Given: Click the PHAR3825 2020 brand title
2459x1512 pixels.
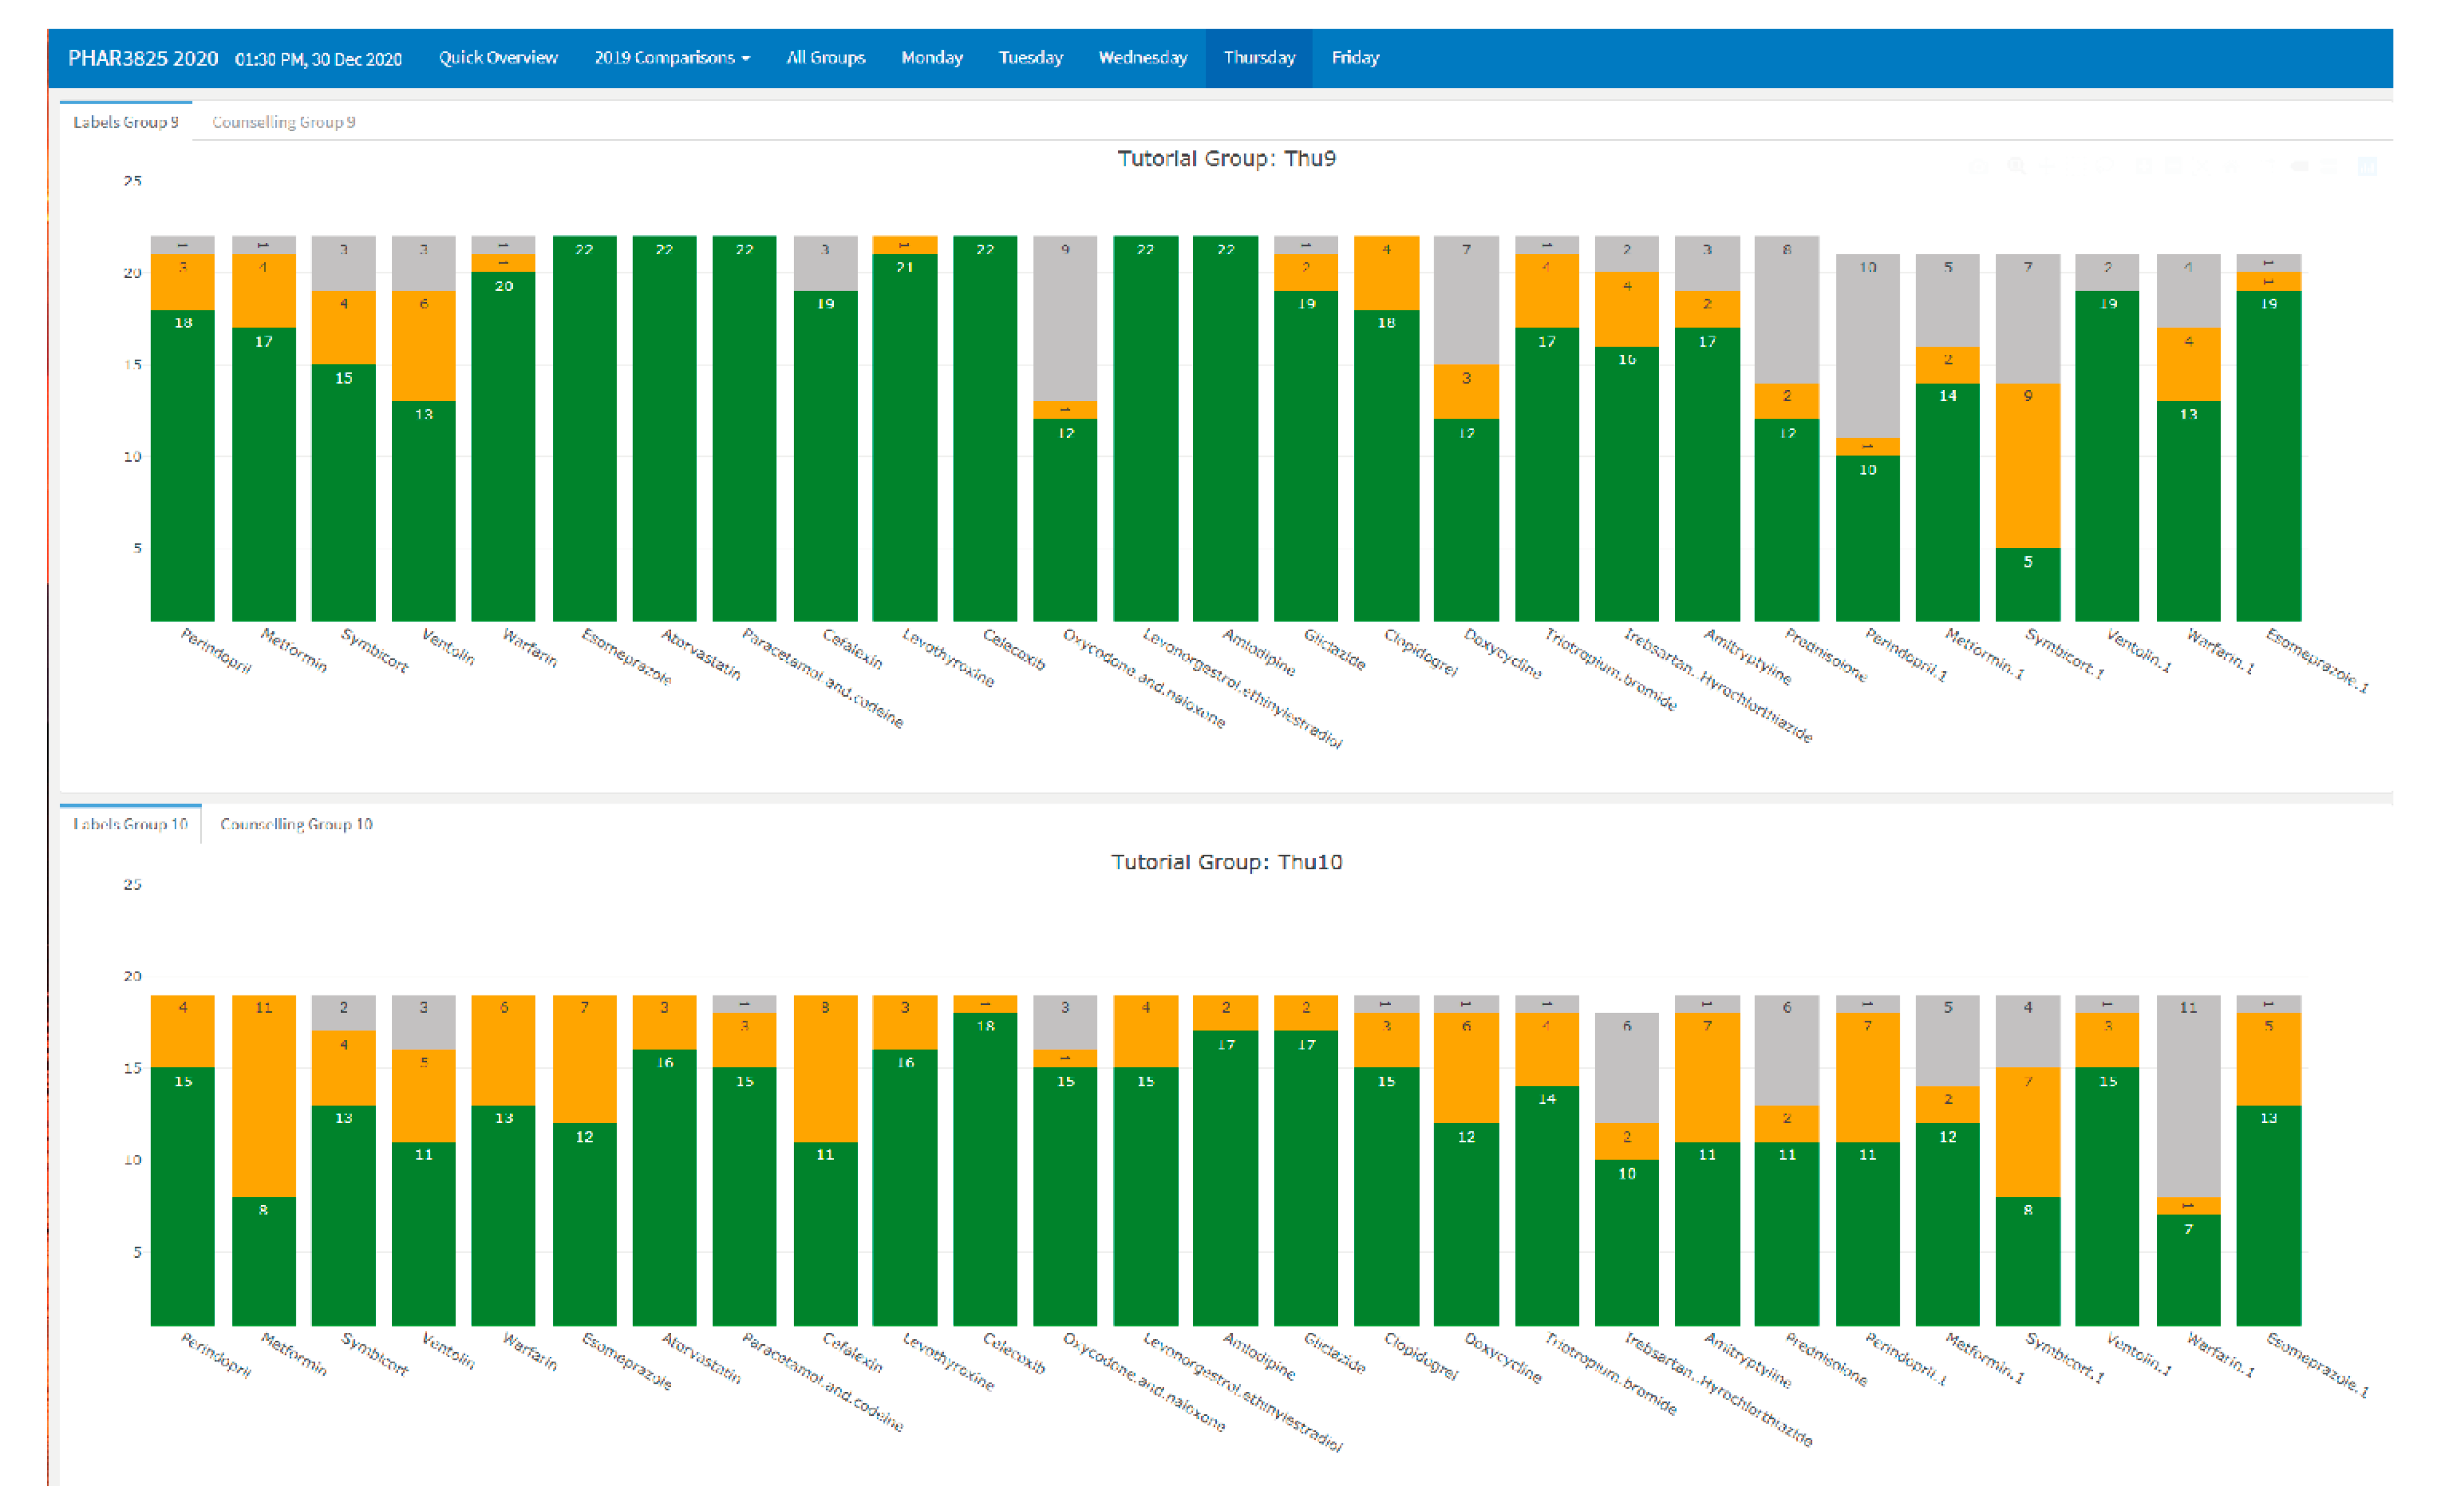Looking at the screenshot, I should pos(143,58).
